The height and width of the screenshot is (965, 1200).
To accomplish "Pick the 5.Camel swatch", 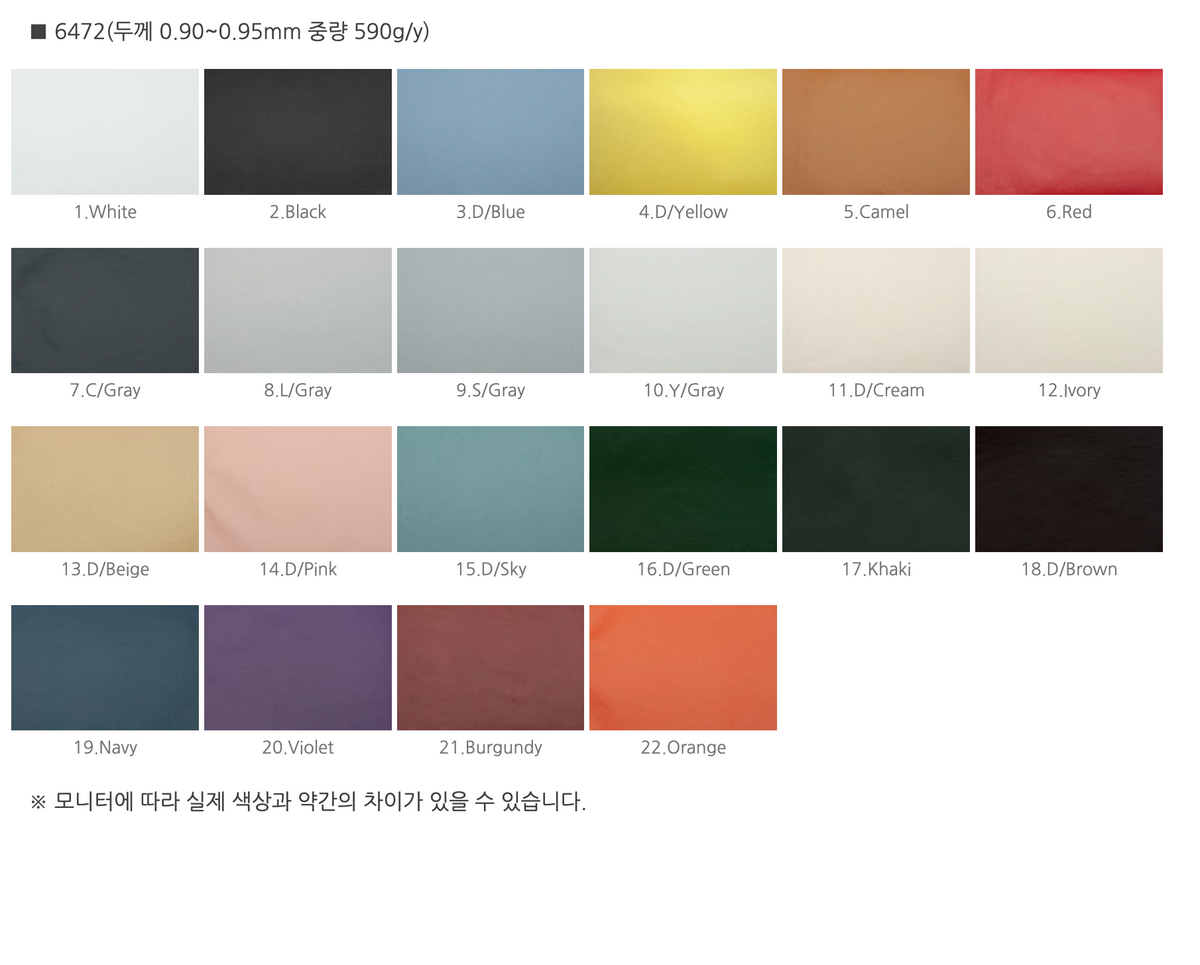I will pyautogui.click(x=876, y=132).
